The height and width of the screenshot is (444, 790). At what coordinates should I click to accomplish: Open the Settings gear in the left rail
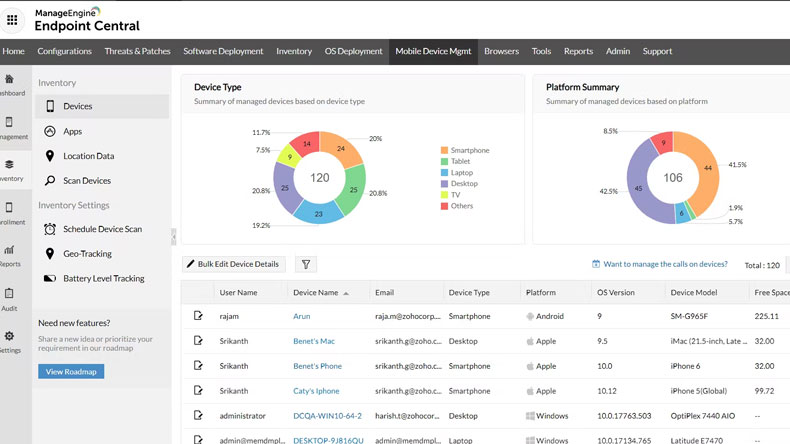tap(10, 336)
